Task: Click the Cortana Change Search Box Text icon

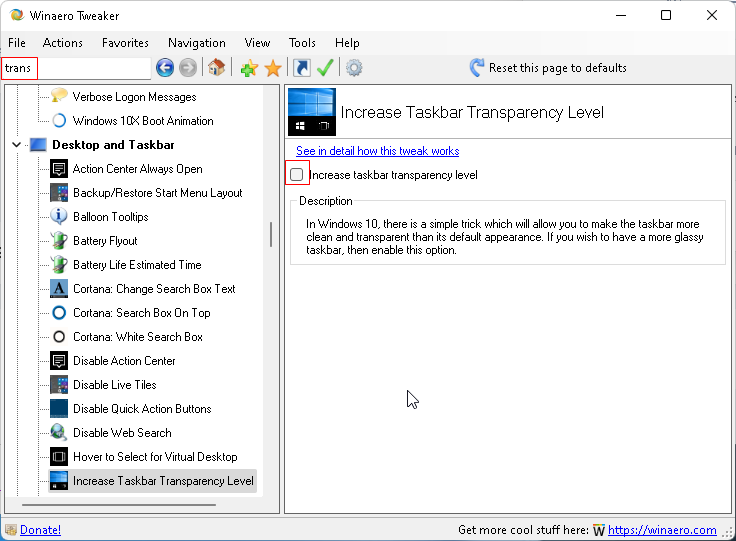Action: point(59,289)
